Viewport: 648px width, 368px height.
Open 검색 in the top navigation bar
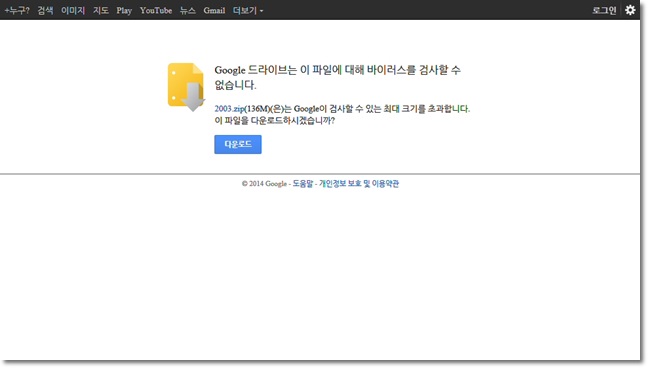45,10
